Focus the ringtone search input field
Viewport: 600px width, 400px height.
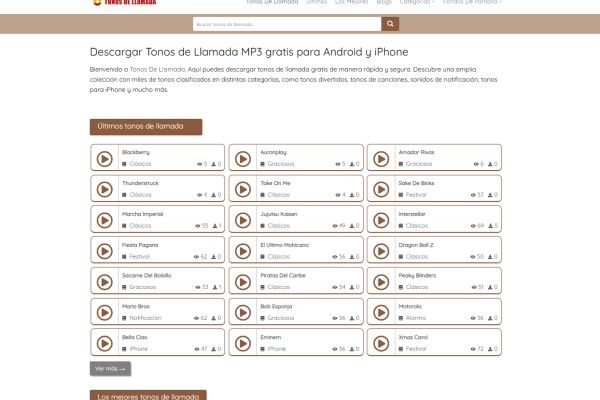[287, 24]
